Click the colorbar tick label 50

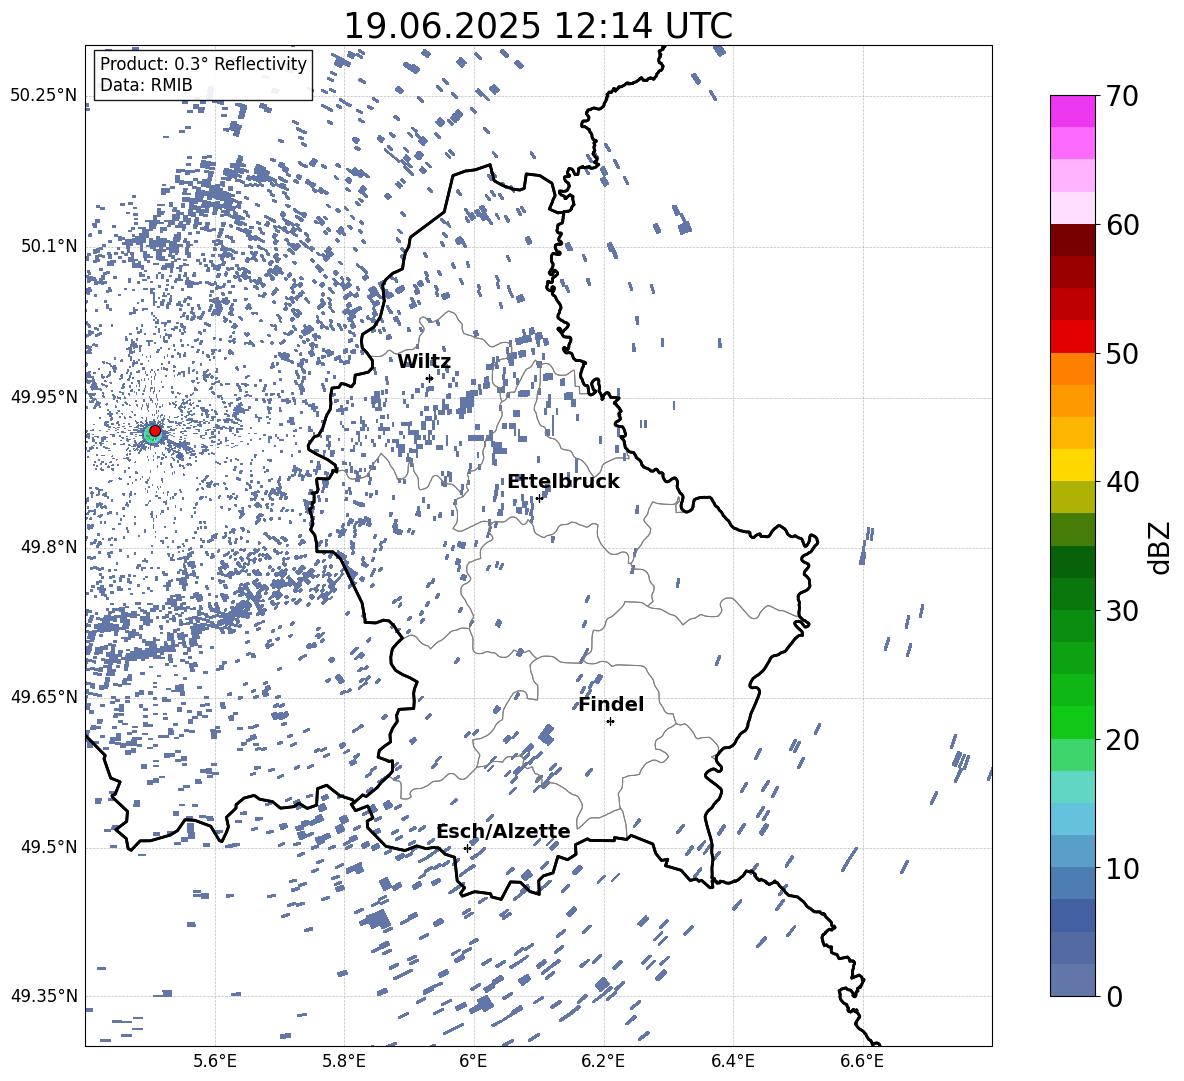(1122, 353)
